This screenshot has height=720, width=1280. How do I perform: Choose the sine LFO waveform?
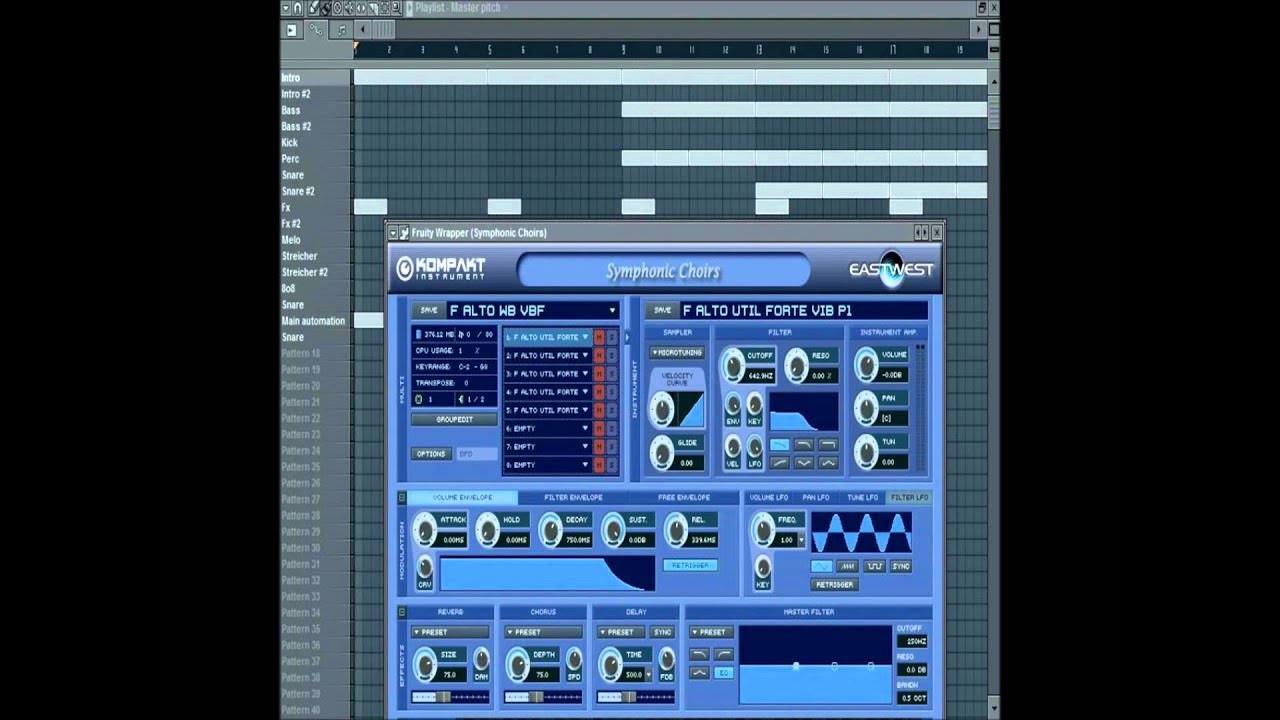(822, 566)
